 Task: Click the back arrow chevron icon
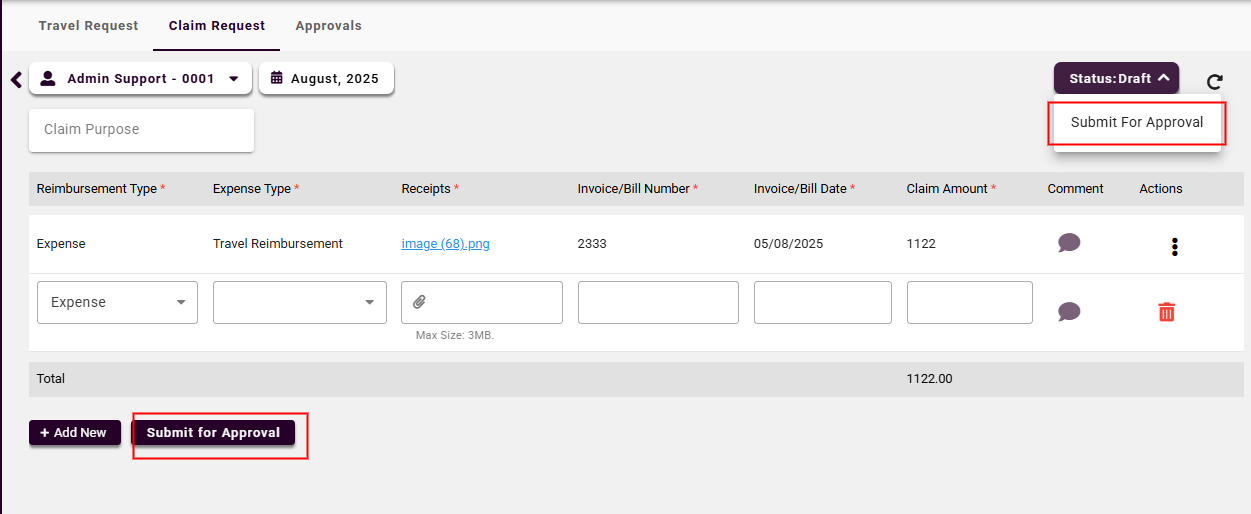point(16,79)
